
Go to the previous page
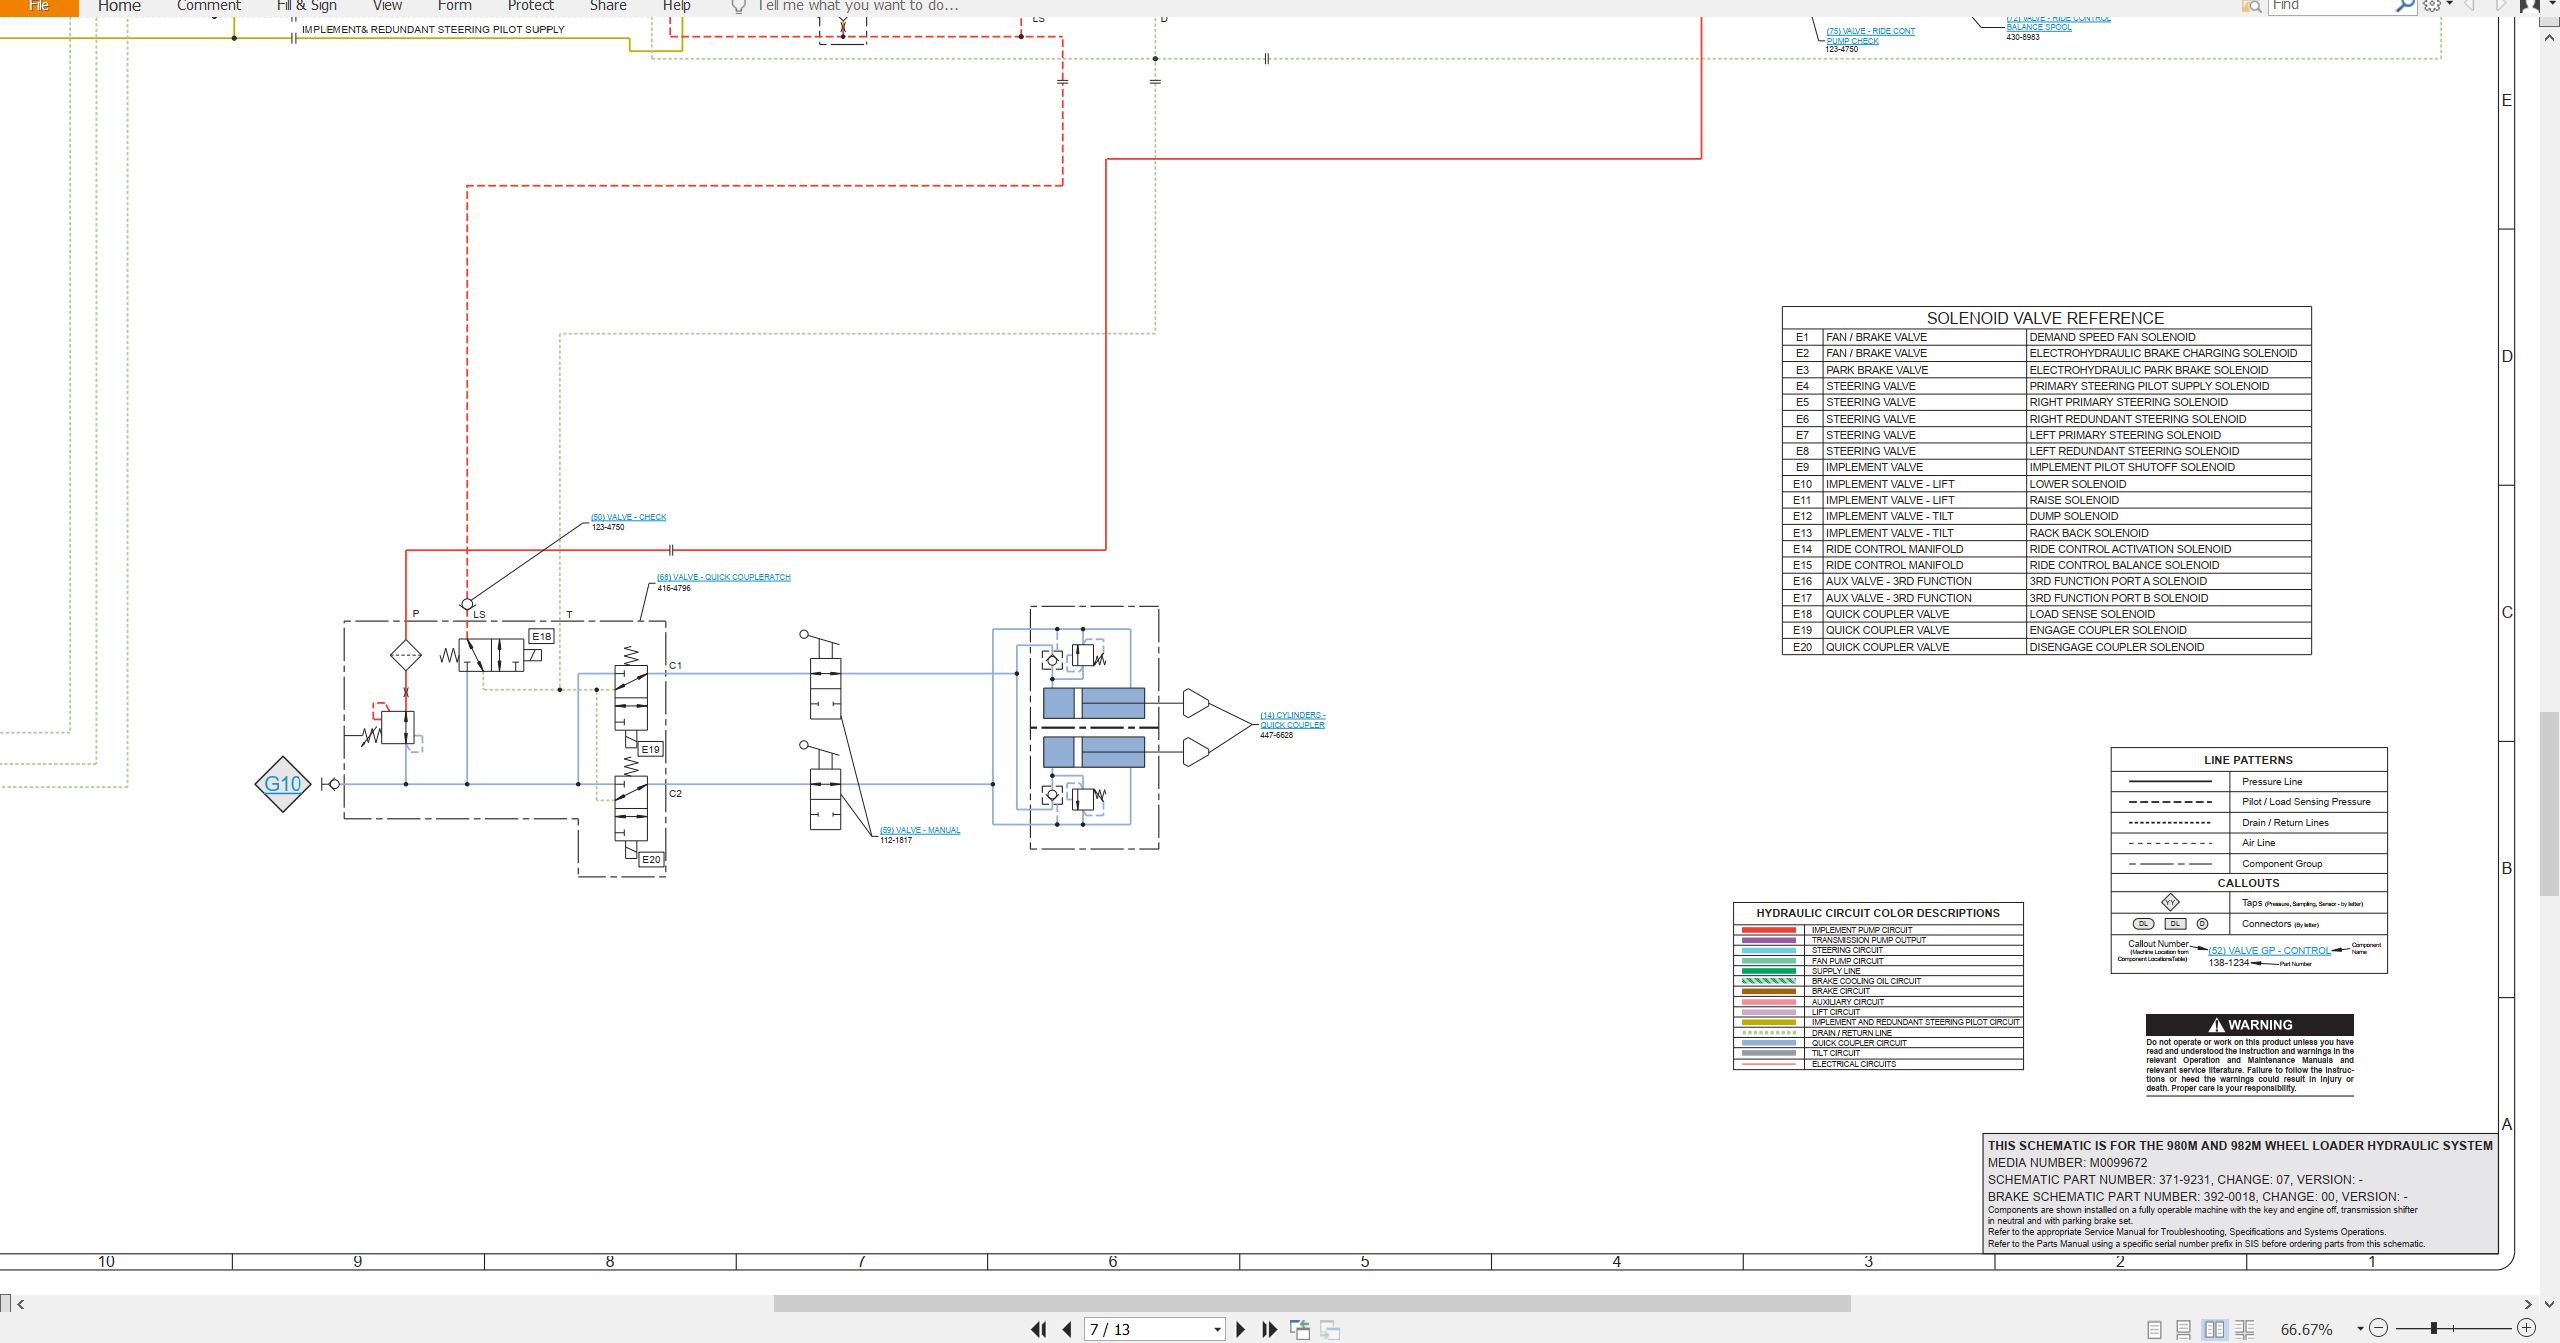pyautogui.click(x=1067, y=1329)
